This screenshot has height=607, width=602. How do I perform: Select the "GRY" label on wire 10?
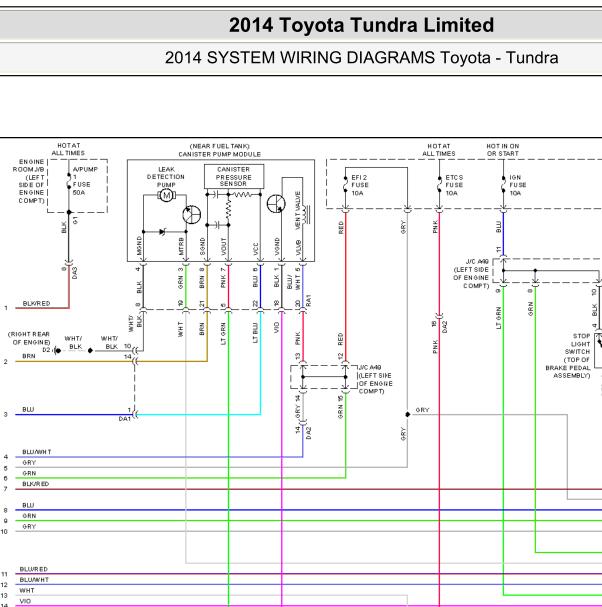tap(29, 526)
